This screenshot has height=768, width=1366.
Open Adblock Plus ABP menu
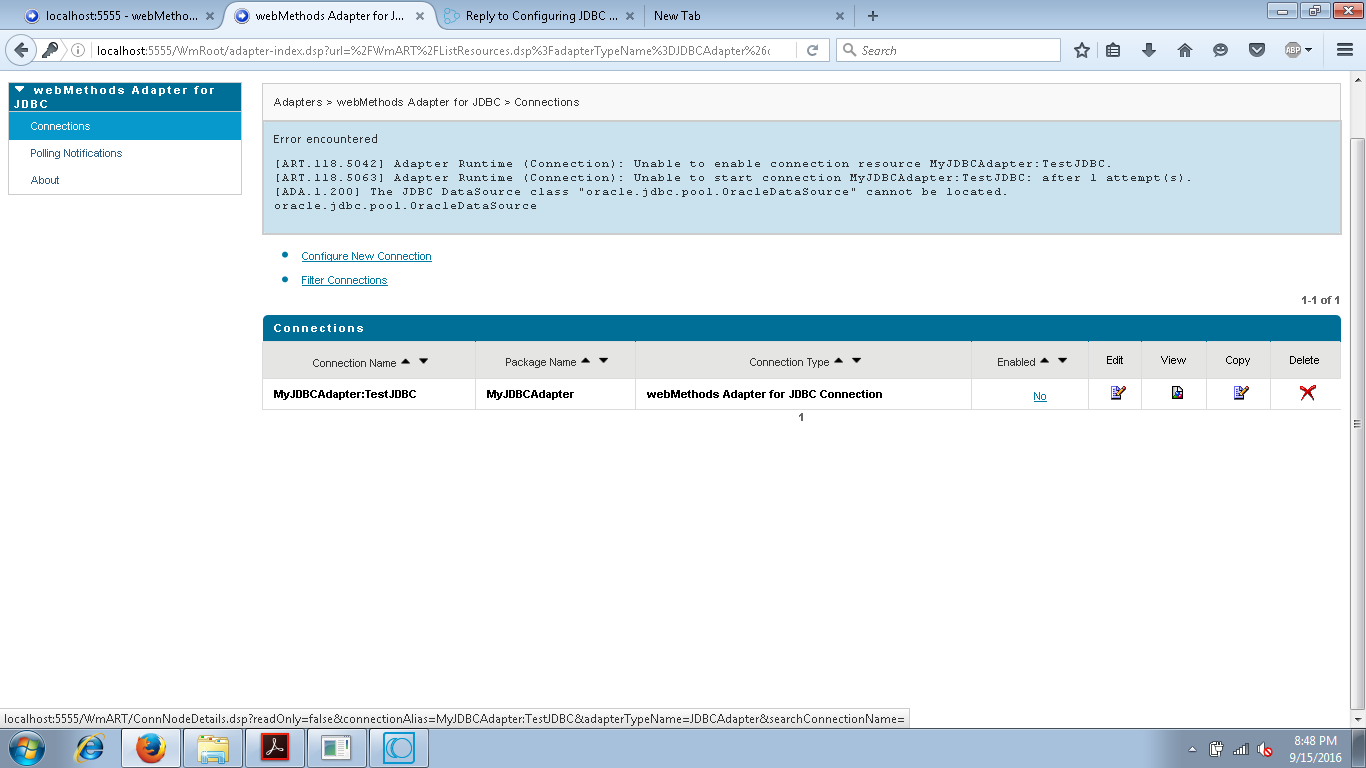[1298, 50]
